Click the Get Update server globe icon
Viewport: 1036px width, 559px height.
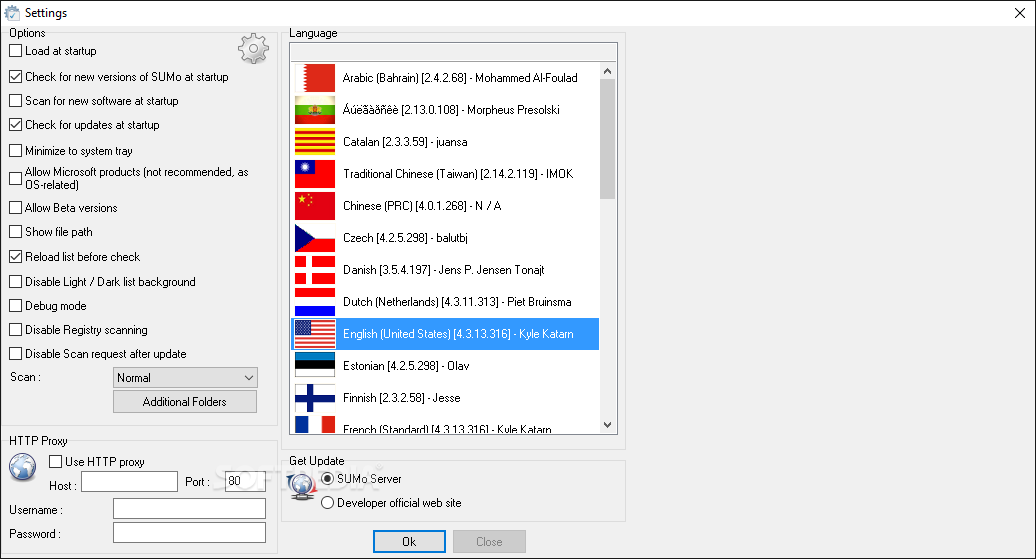point(301,486)
